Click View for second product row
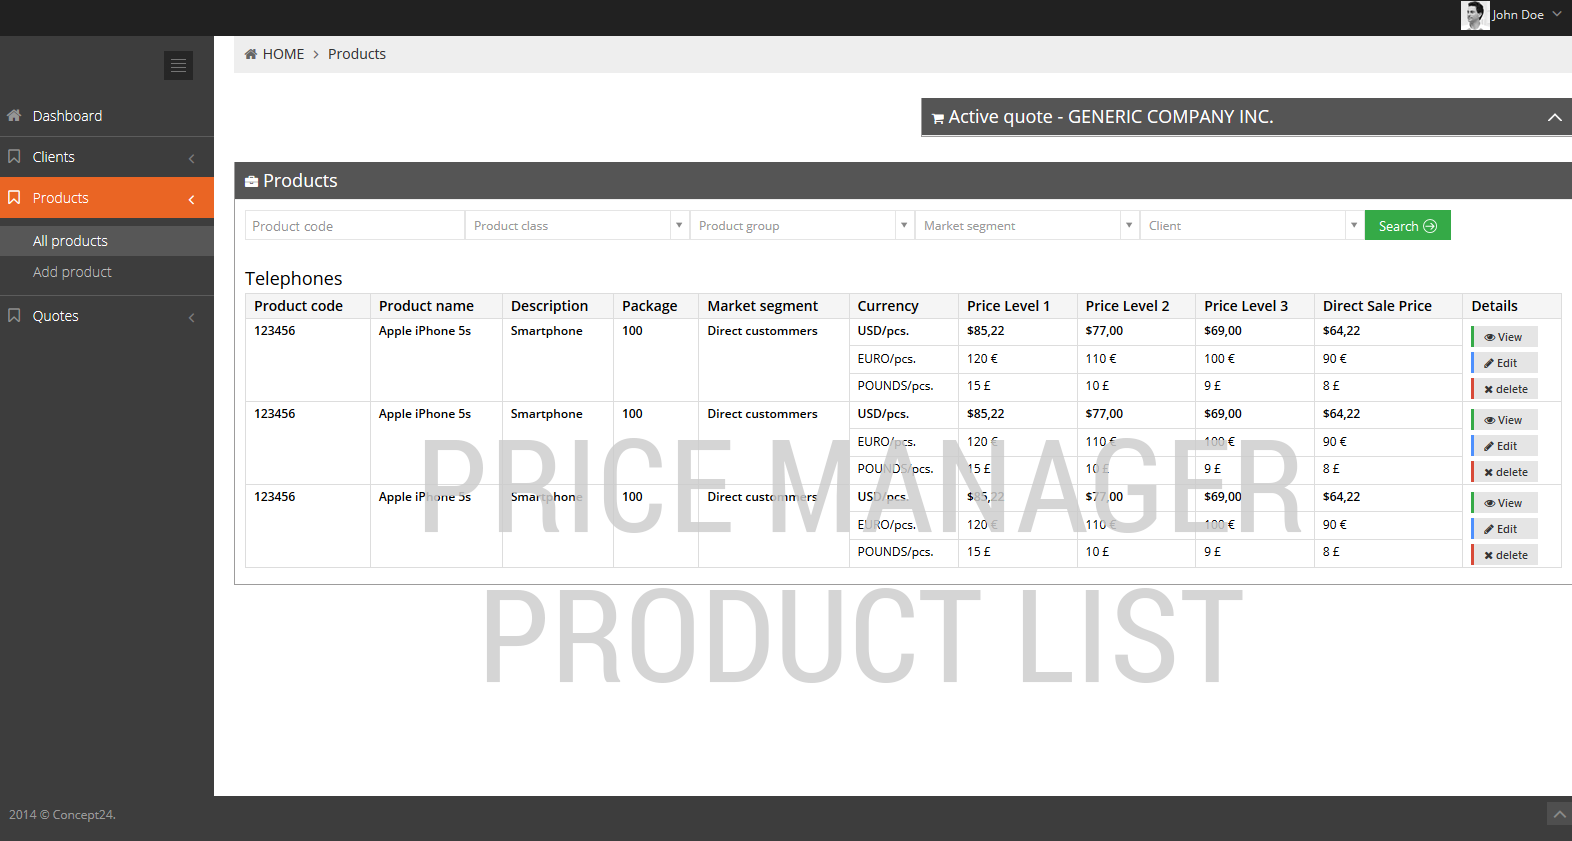This screenshot has width=1572, height=841. (1504, 420)
